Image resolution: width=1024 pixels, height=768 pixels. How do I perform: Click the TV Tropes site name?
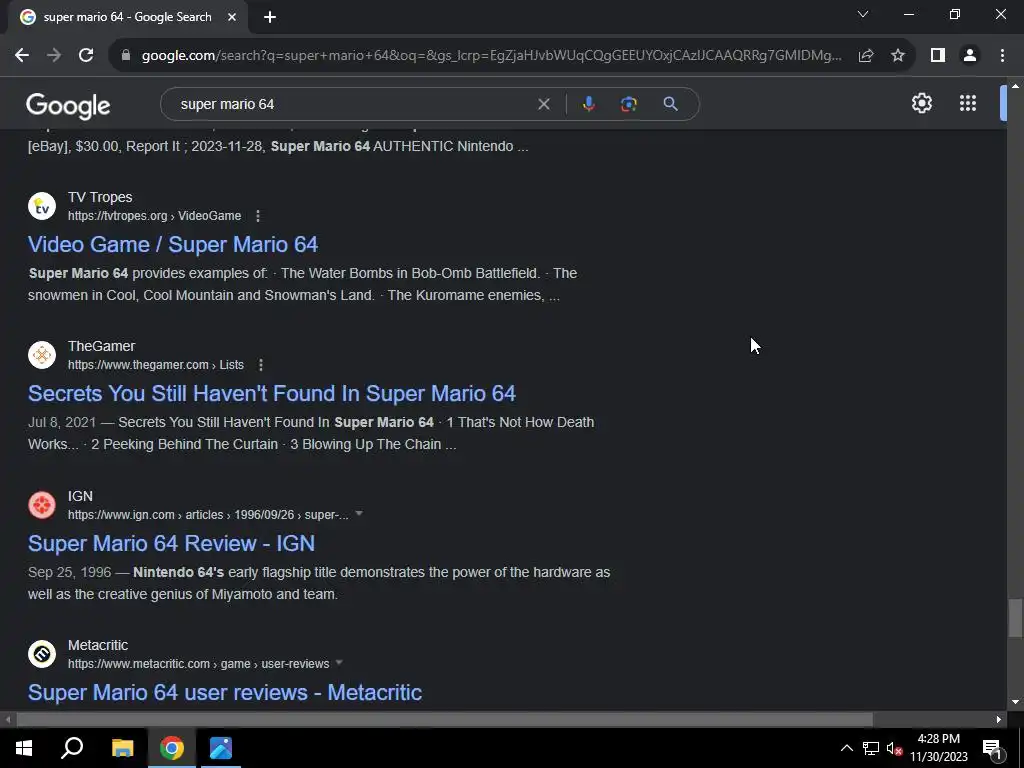tap(100, 197)
